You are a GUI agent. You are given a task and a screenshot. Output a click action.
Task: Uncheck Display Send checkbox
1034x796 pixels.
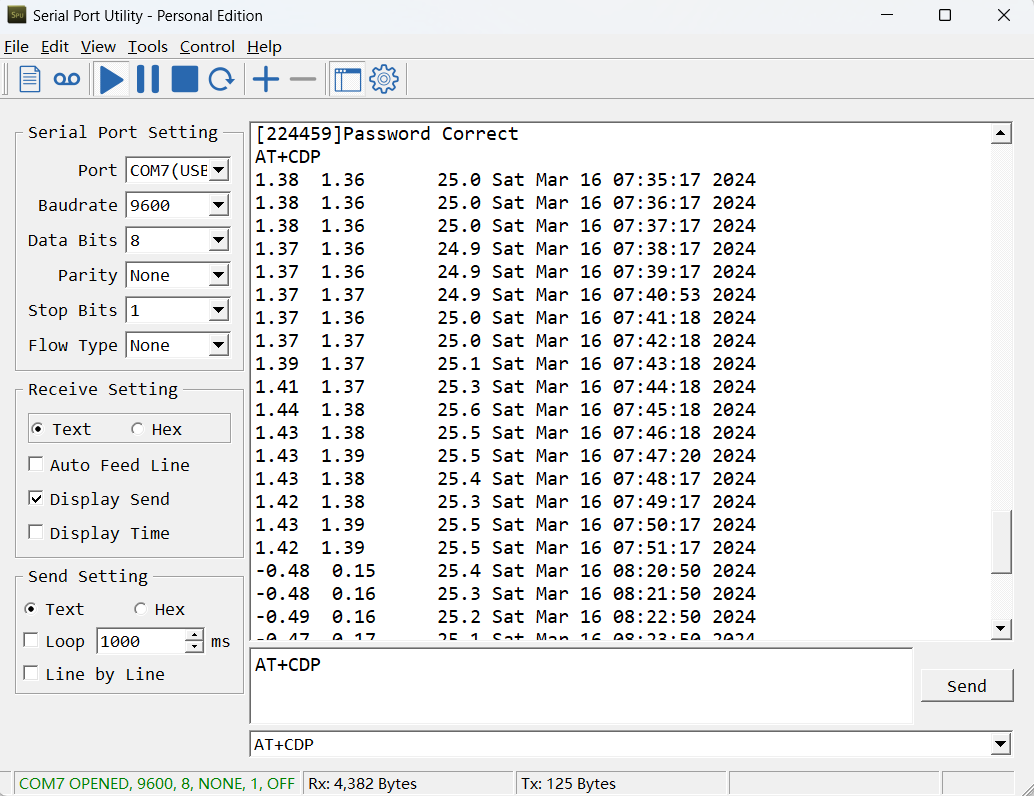tap(36, 499)
